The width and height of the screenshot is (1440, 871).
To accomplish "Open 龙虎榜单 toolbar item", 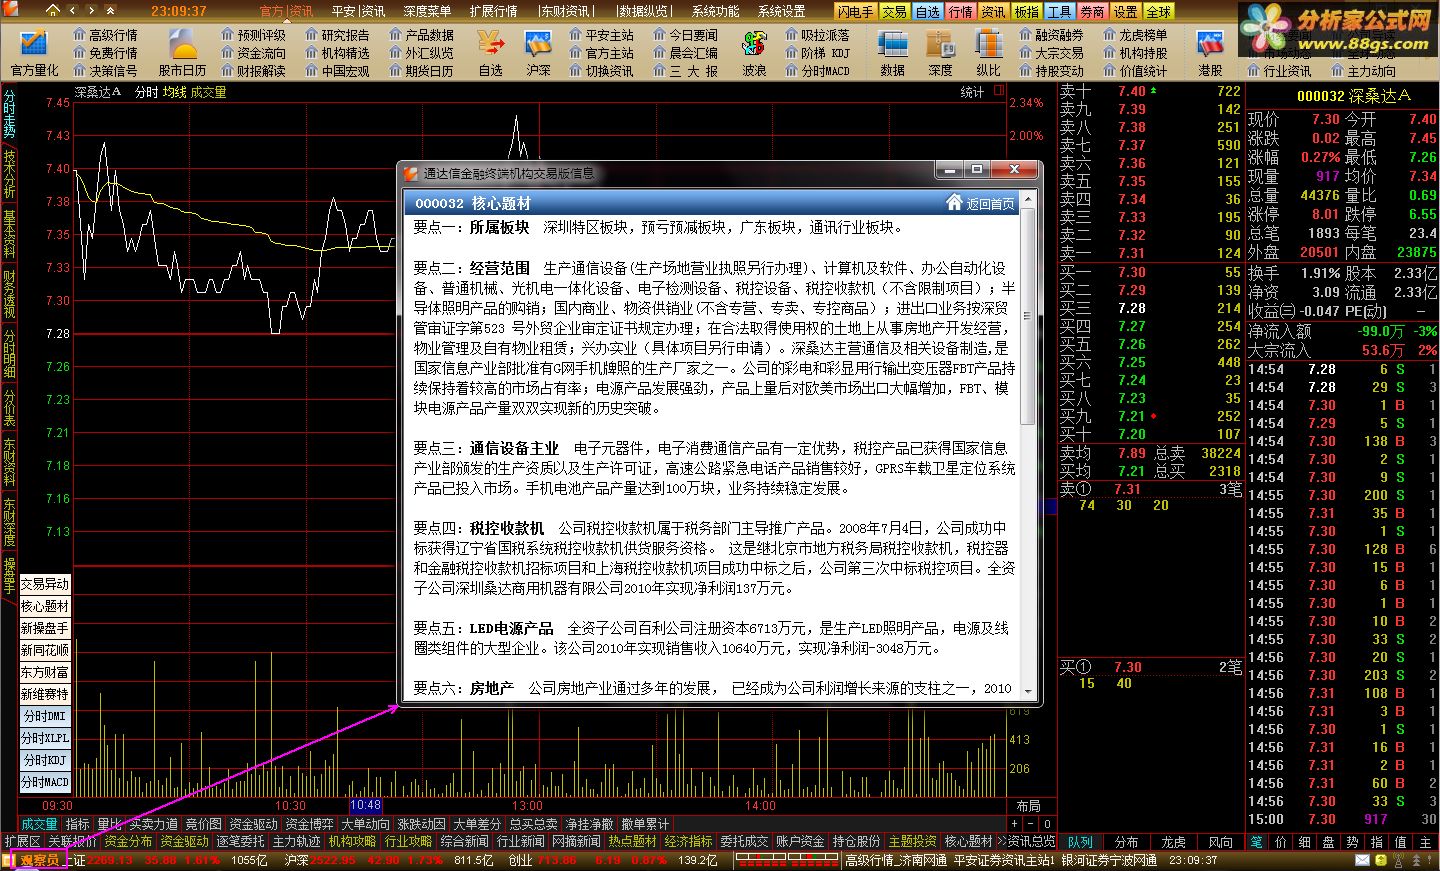I will (1136, 35).
